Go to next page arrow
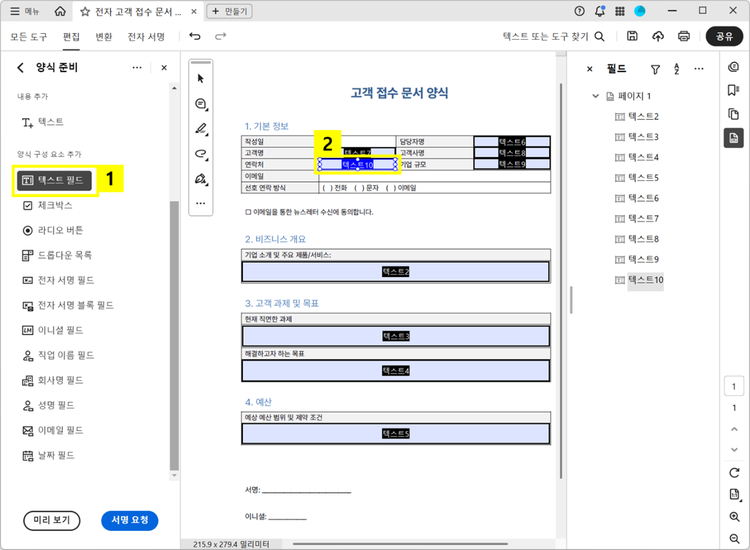The width and height of the screenshot is (750, 550). click(734, 450)
